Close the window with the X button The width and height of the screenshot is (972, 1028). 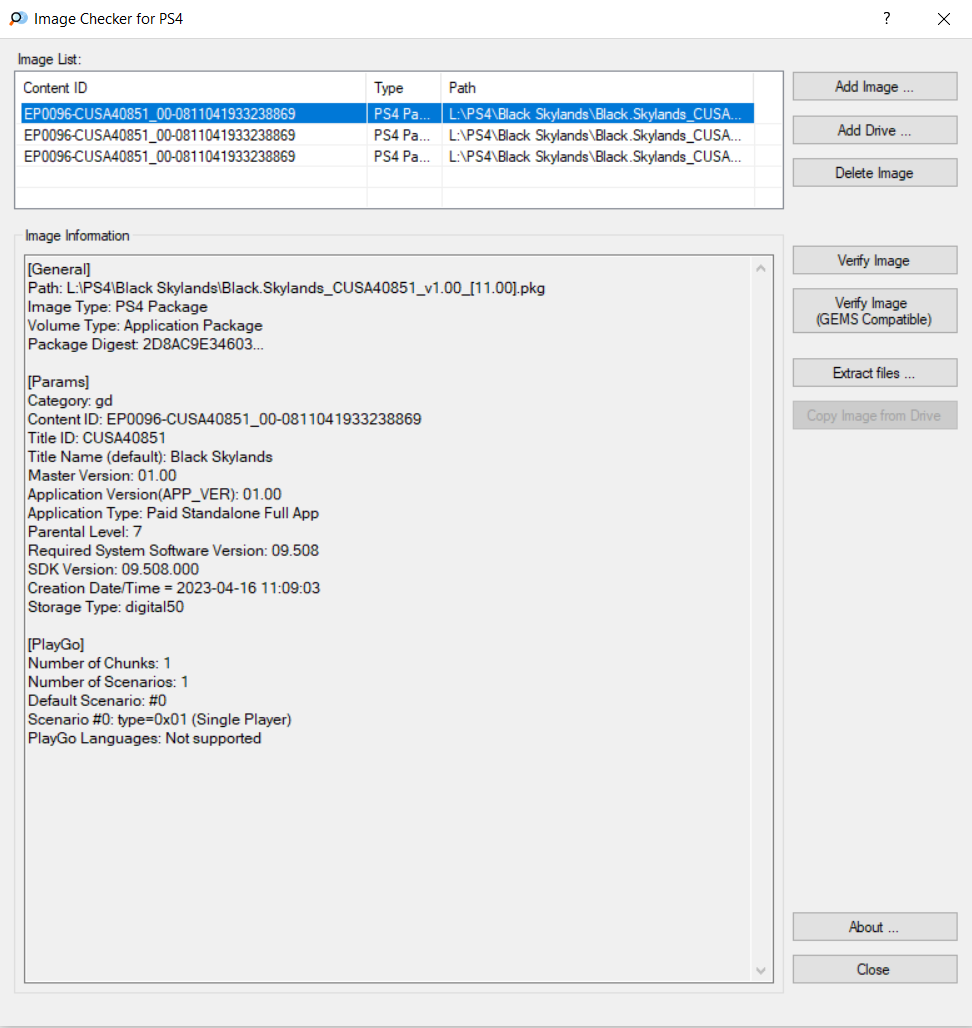click(943, 18)
